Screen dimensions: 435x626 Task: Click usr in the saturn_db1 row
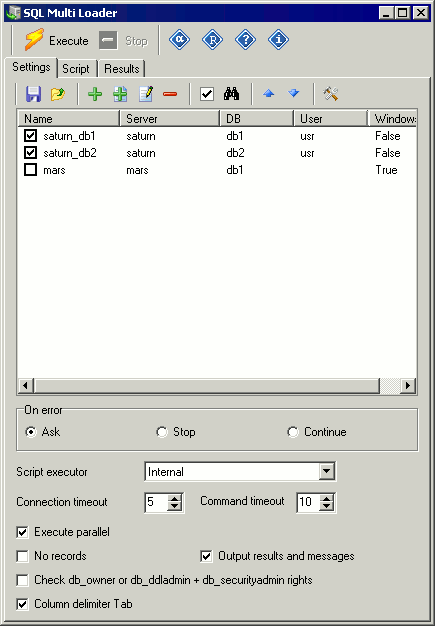click(x=307, y=136)
